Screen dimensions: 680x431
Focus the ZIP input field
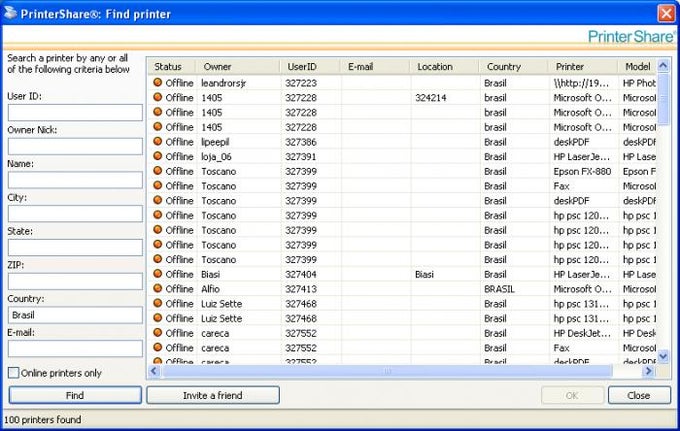pos(75,281)
